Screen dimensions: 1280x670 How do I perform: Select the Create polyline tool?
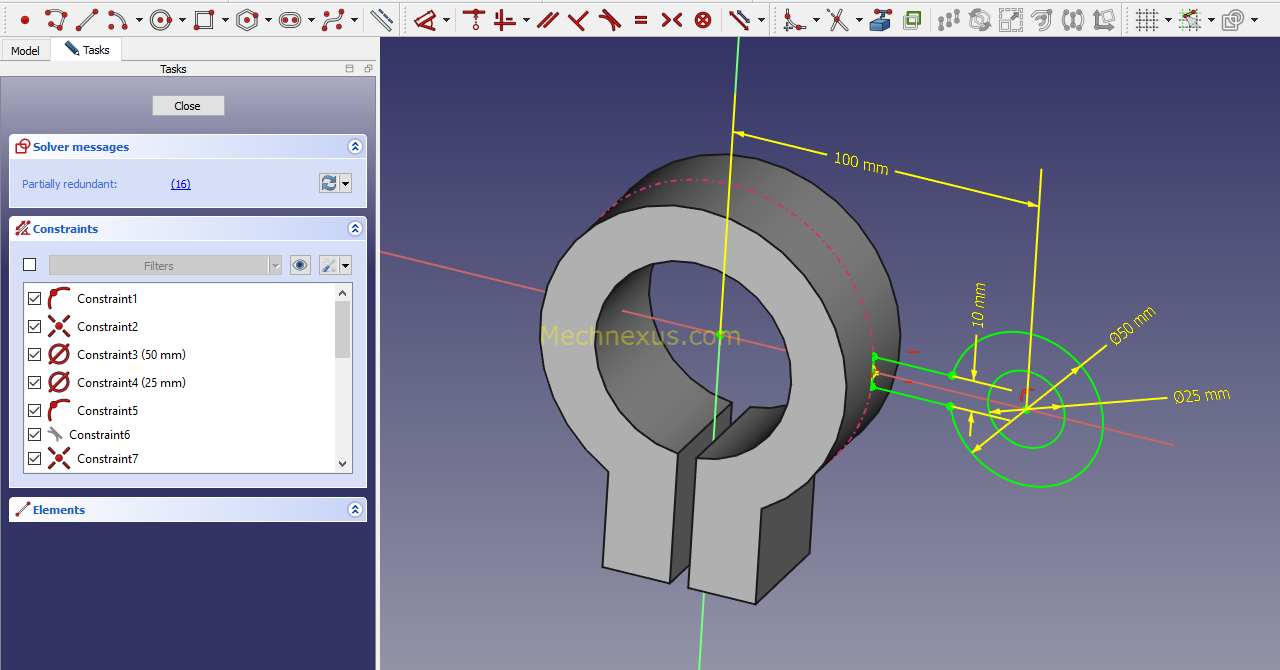click(x=56, y=19)
